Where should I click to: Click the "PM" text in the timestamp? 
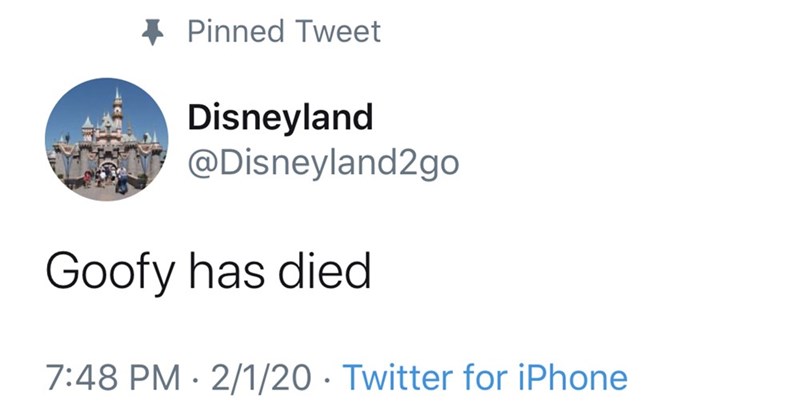pyautogui.click(x=152, y=378)
